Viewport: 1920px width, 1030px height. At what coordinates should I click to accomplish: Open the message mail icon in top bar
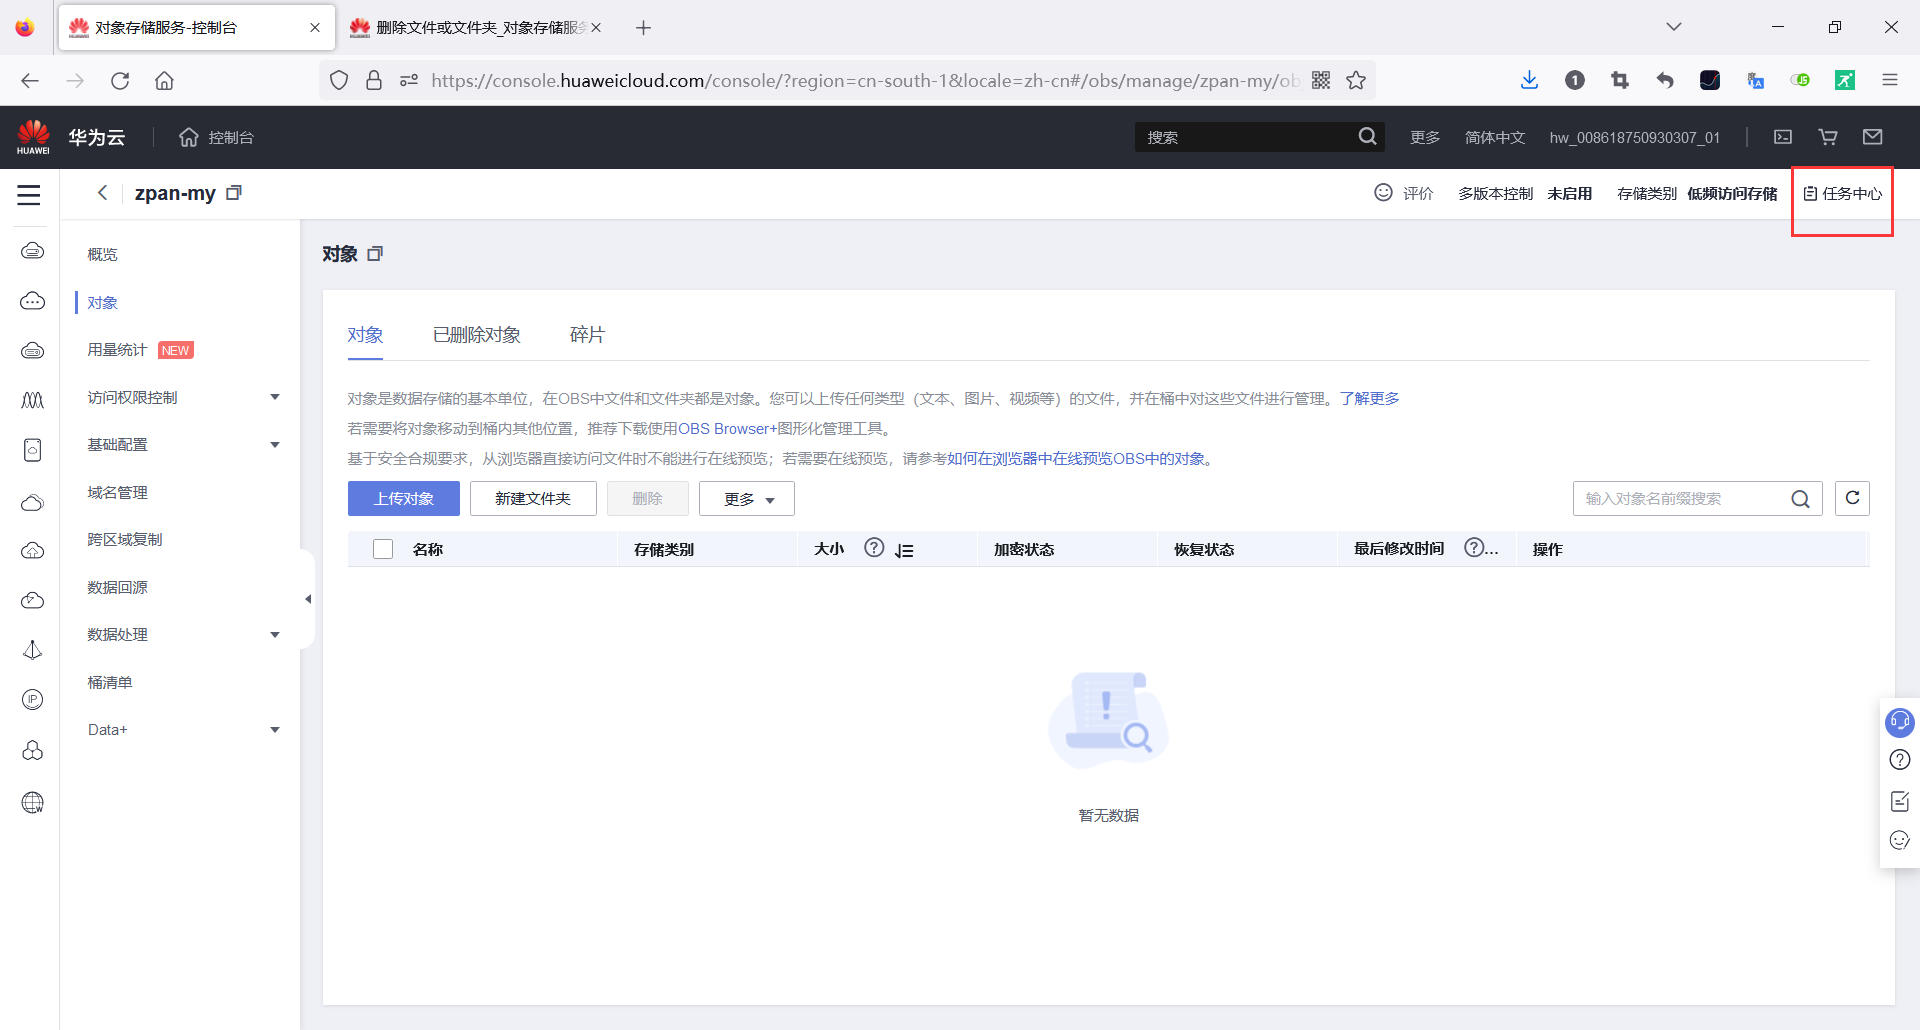[1873, 137]
